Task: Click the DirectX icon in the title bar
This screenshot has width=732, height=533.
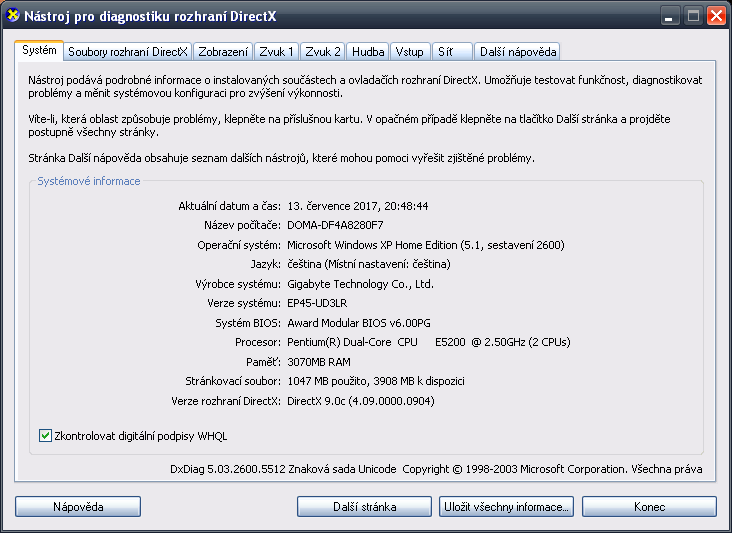Action: click(x=13, y=15)
